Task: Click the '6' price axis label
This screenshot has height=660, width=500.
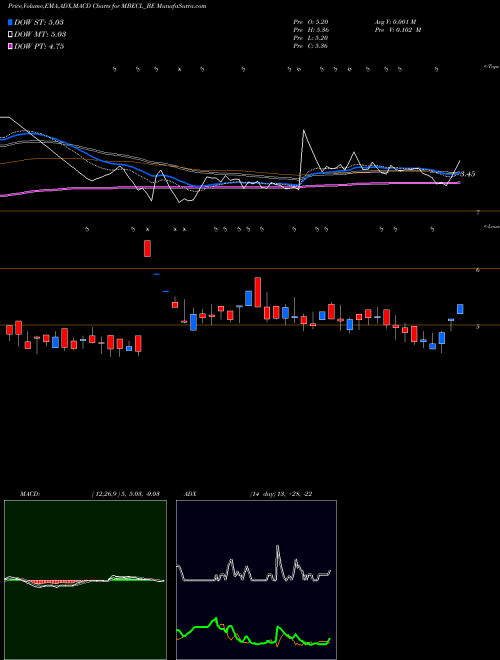Action: coord(478,270)
